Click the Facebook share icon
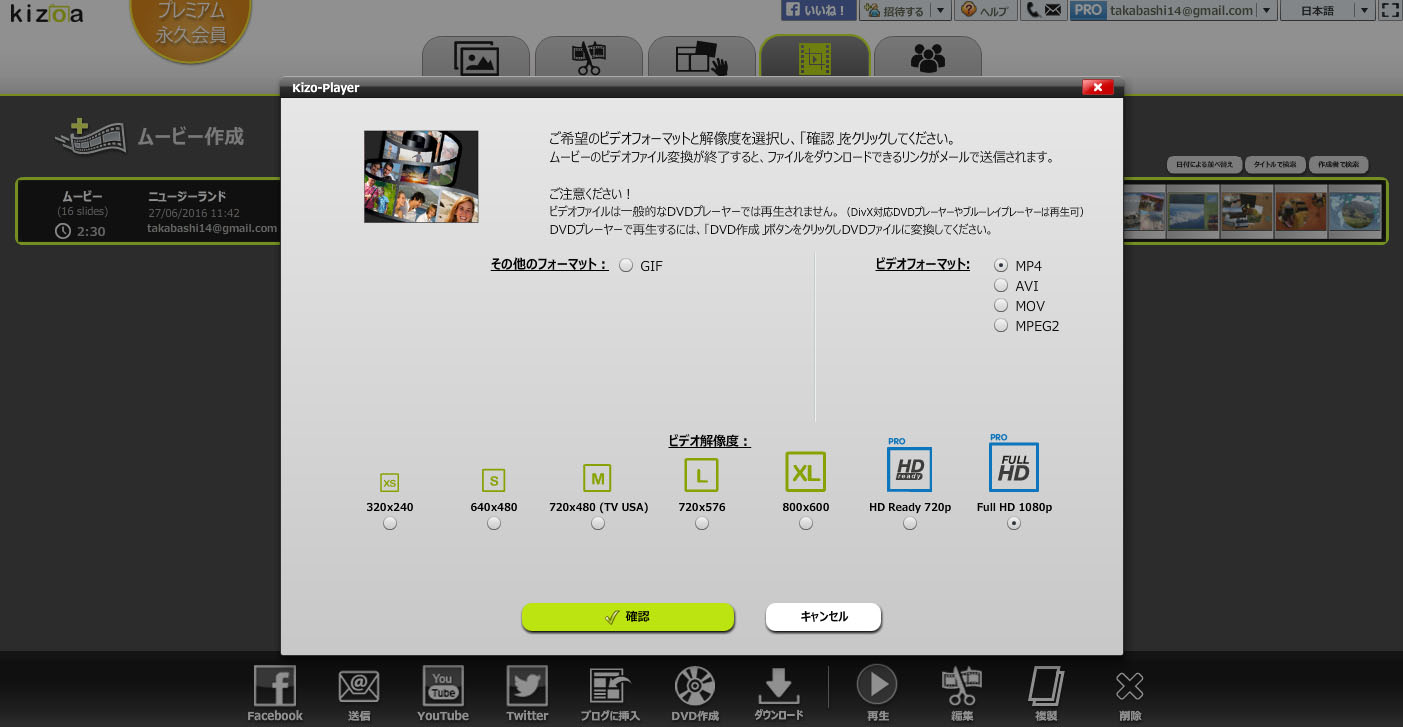 (274, 687)
